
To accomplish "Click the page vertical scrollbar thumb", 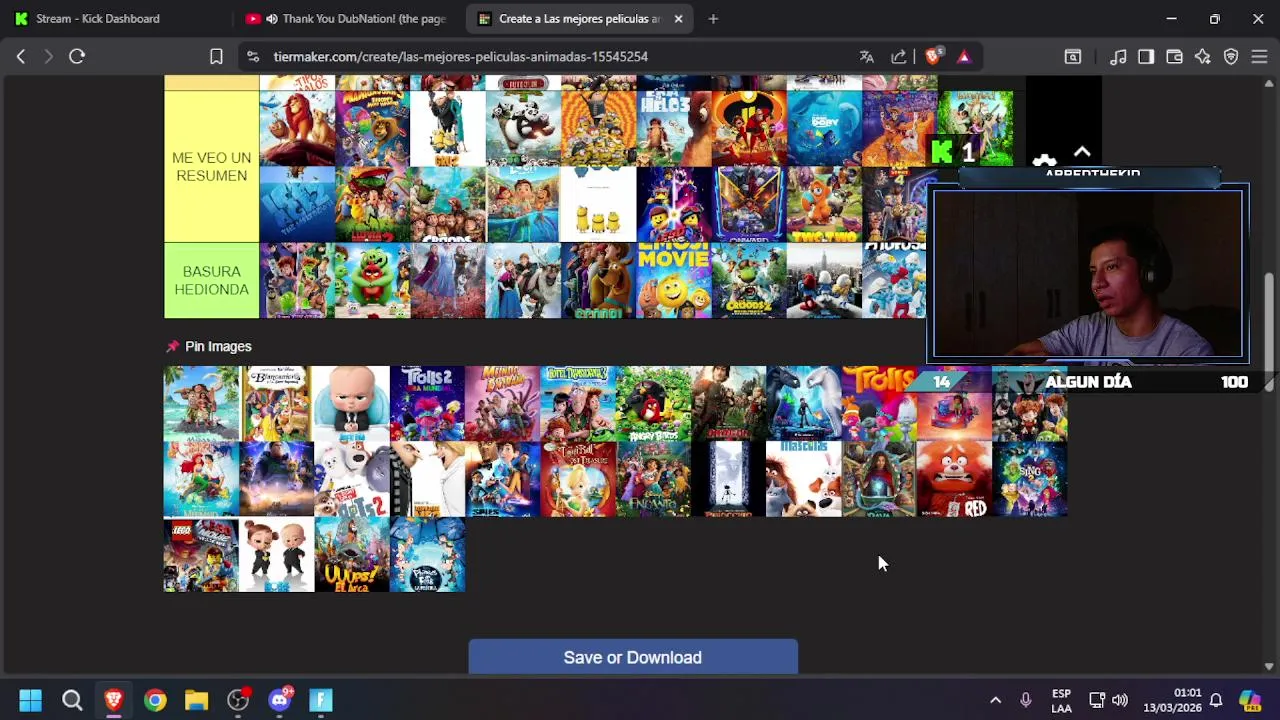I will (1269, 330).
